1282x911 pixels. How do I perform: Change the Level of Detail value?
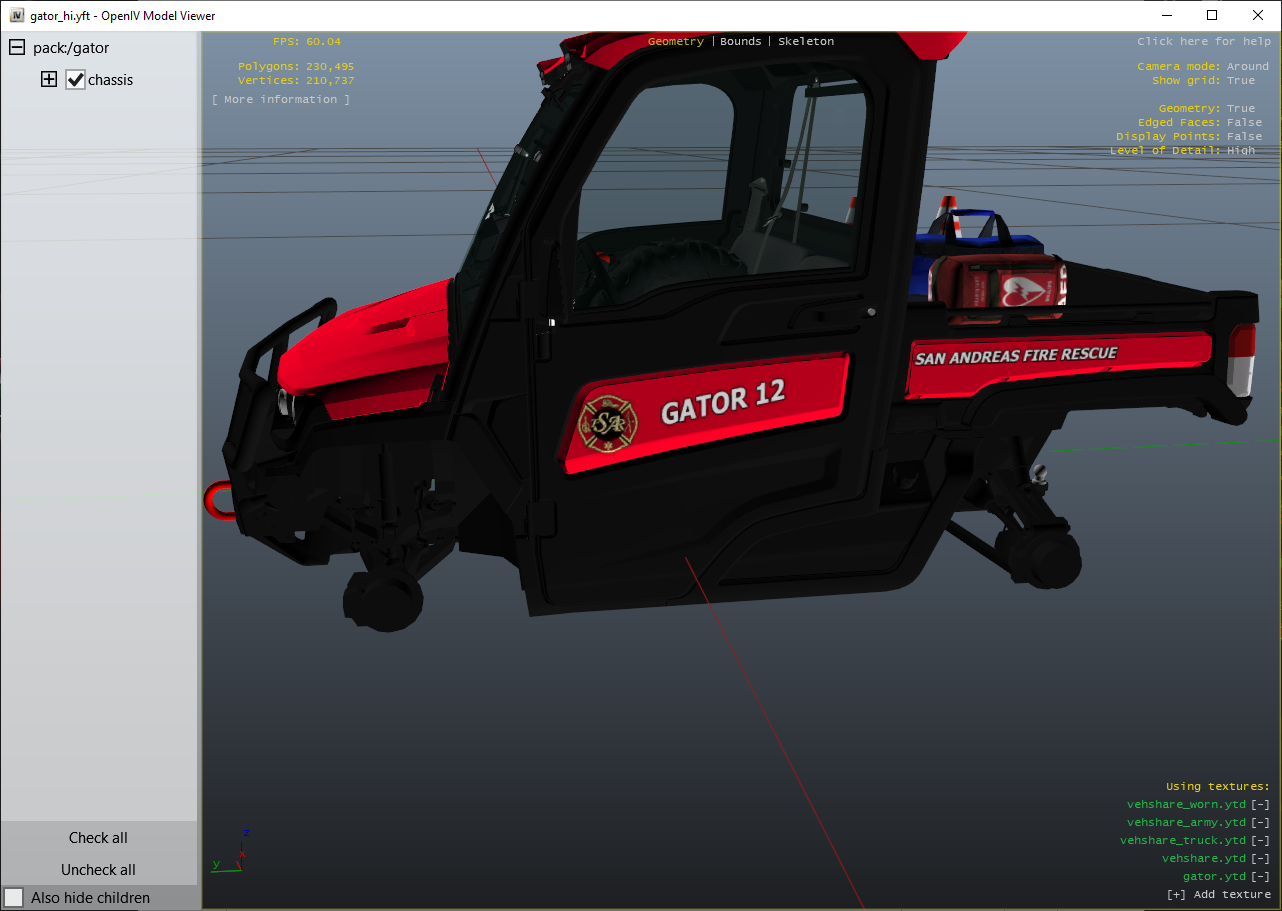tap(1240, 150)
